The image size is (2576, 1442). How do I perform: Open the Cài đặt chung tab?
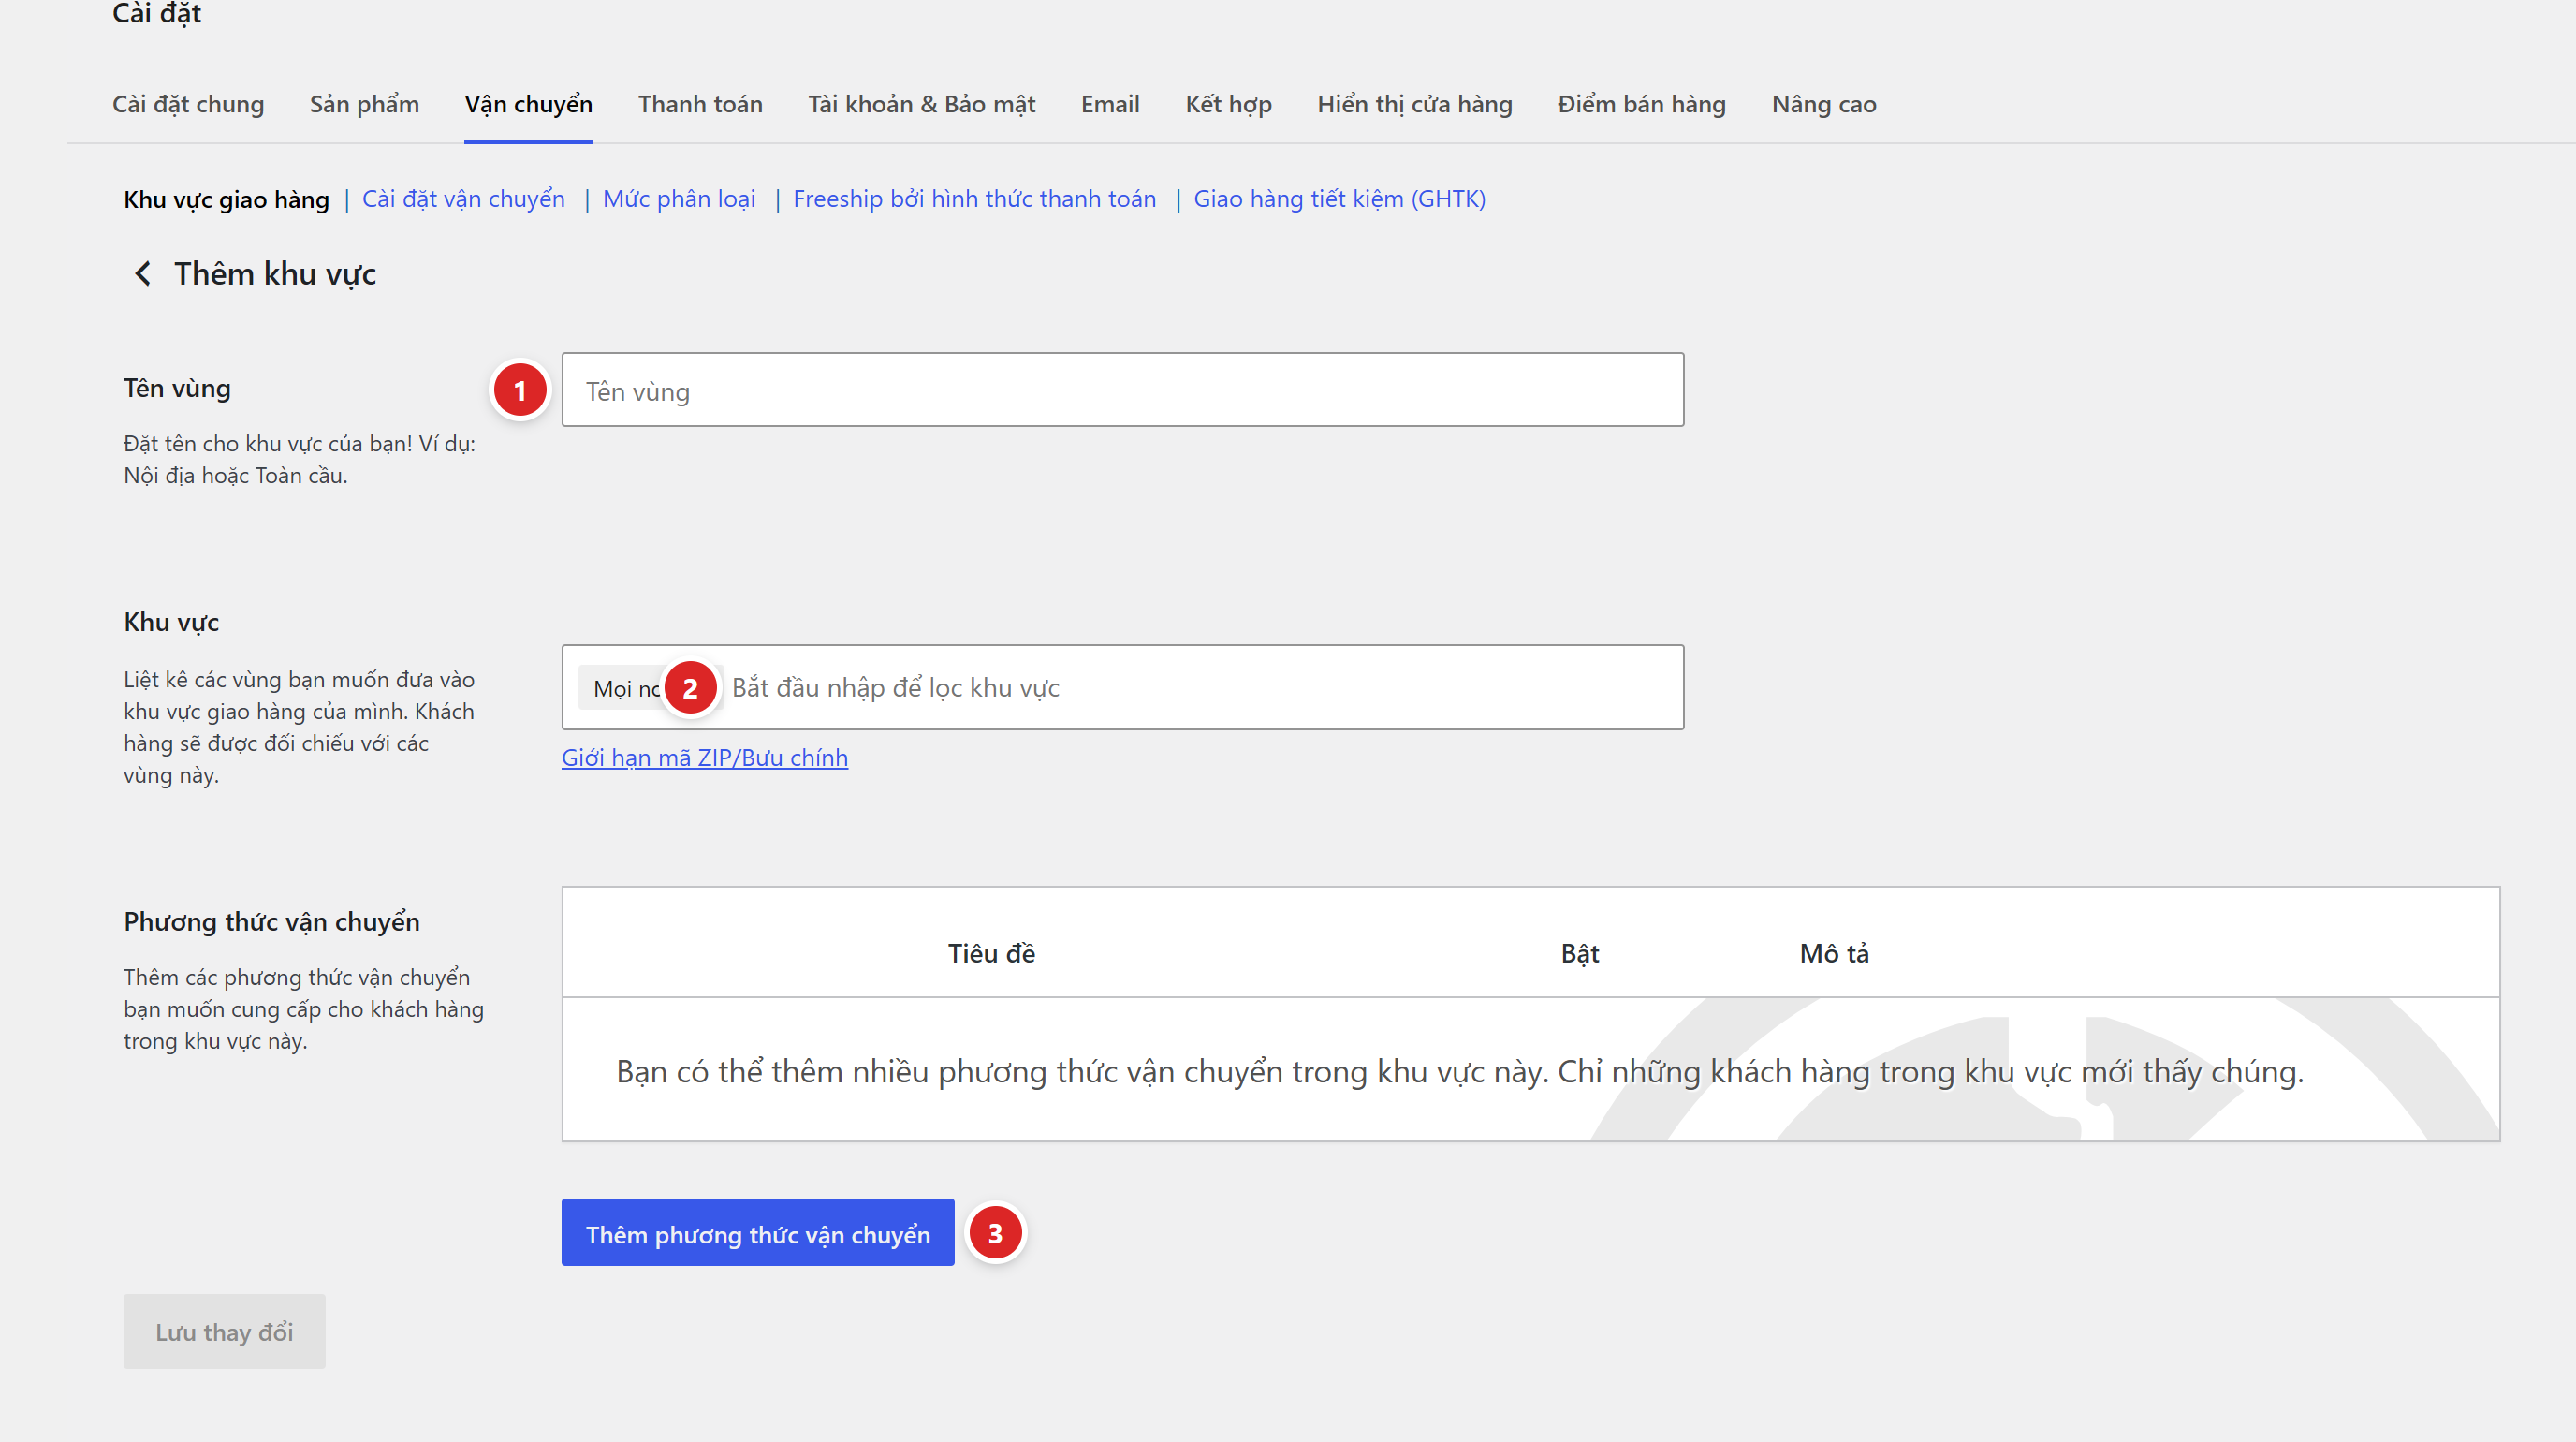point(188,104)
